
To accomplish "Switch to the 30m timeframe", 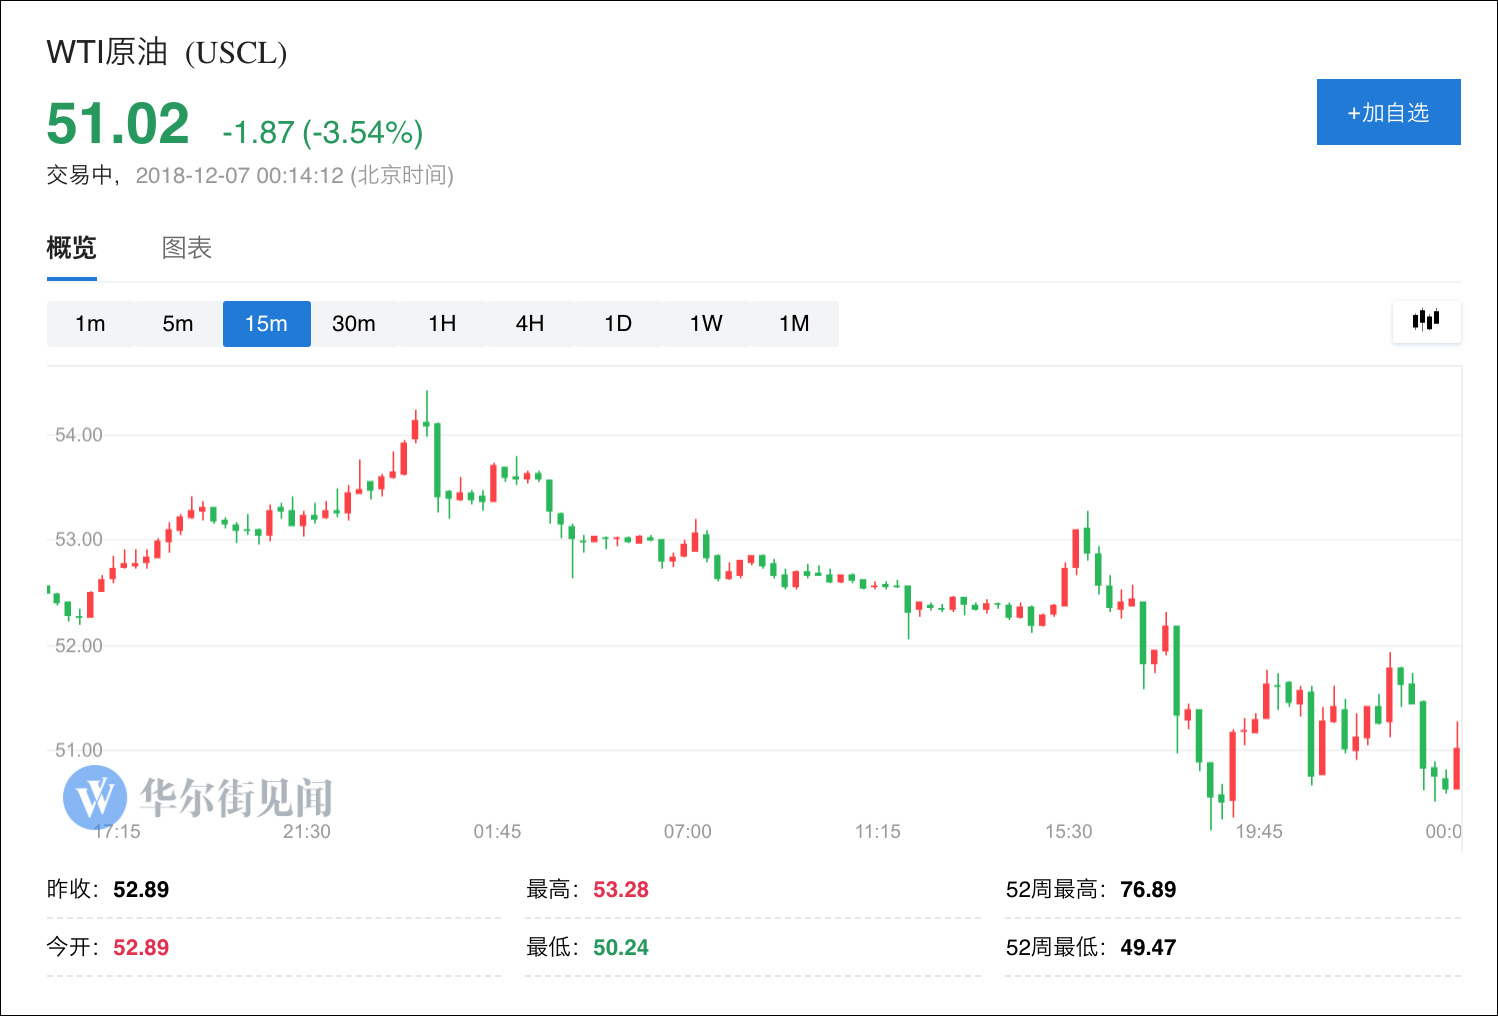I will click(355, 323).
